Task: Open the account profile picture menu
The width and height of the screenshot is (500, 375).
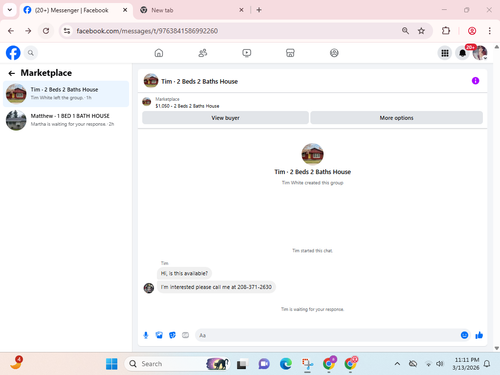Action: [480, 53]
